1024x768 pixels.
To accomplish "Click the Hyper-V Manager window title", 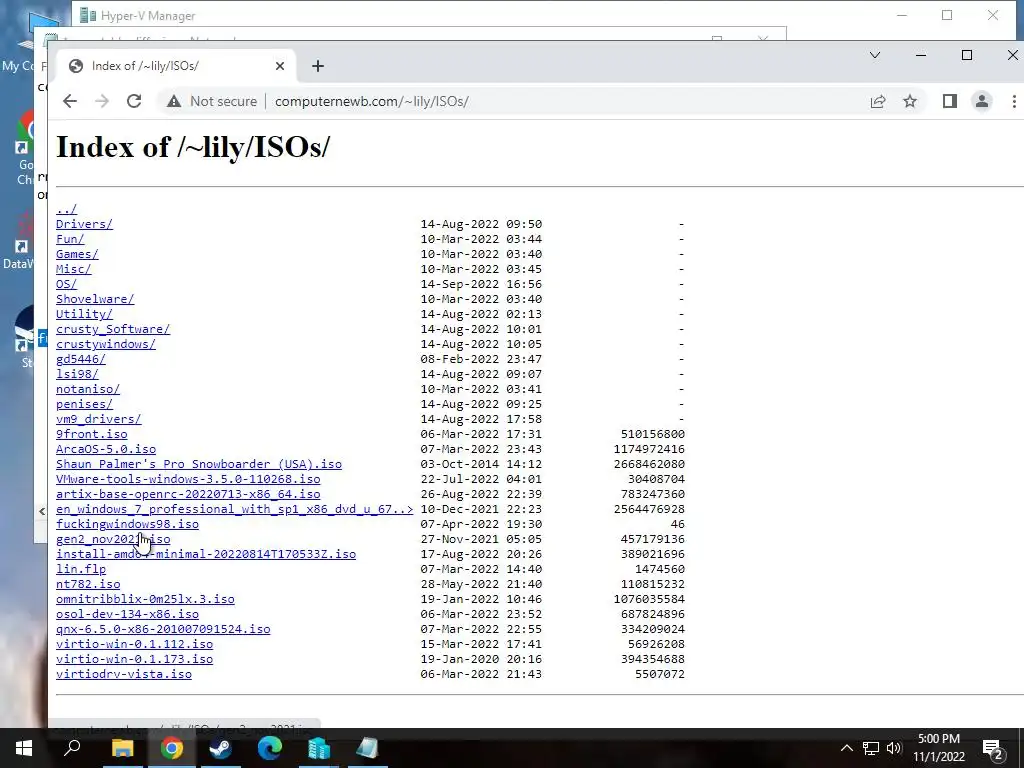I will (x=148, y=16).
